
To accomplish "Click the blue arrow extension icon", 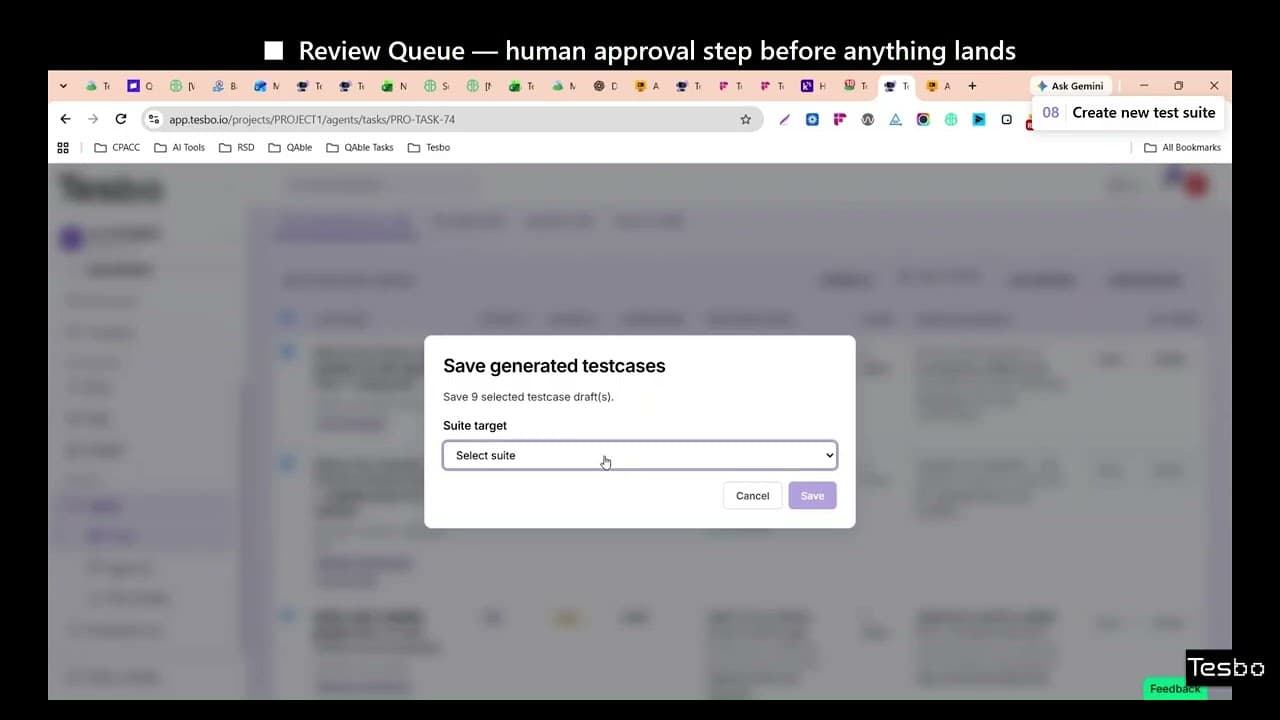I will point(979,119).
